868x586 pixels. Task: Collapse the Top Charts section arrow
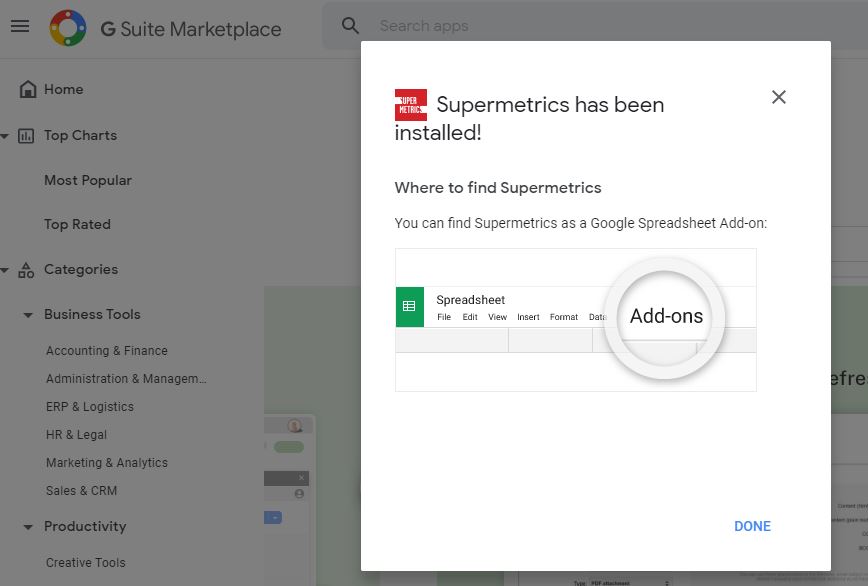click(4, 136)
